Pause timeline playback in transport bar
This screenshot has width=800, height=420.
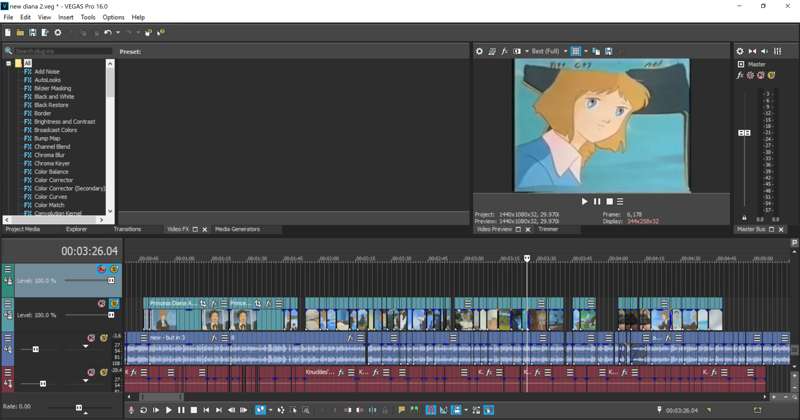coord(181,410)
